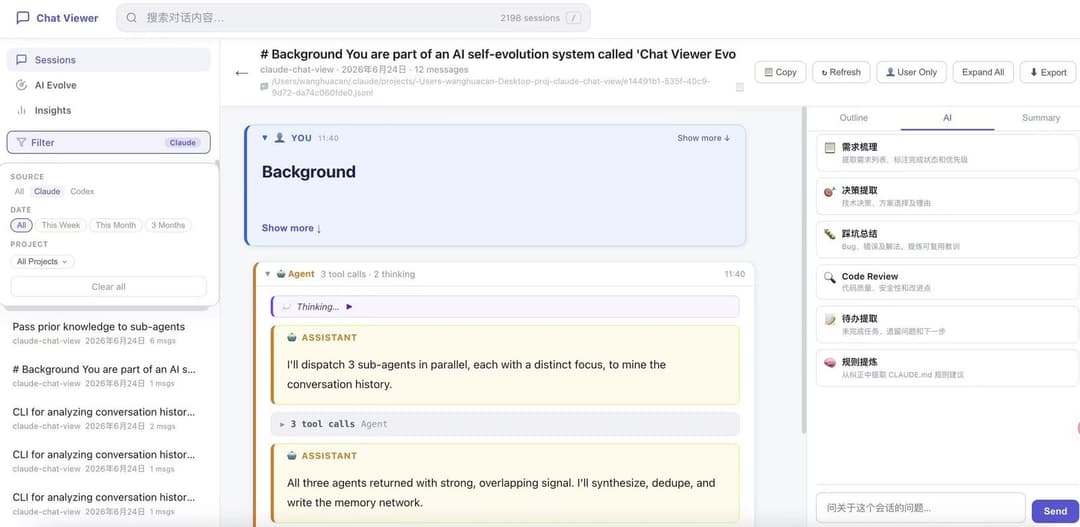Select the This Week date filter

point(61,225)
